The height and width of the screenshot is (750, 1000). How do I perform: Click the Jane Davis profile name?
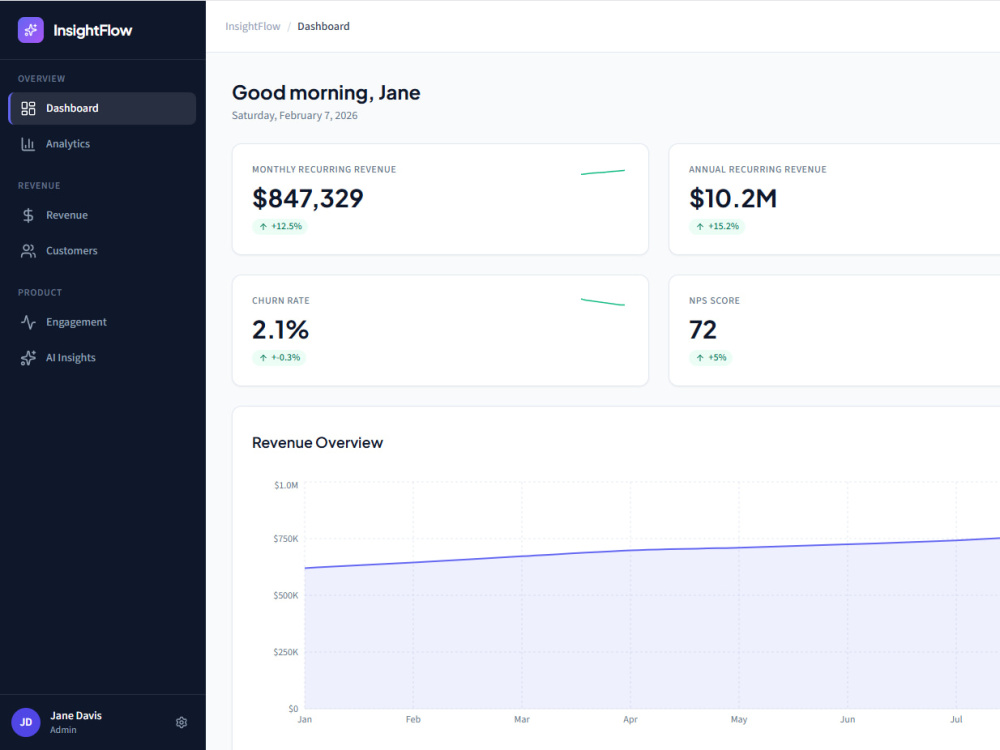(76, 716)
